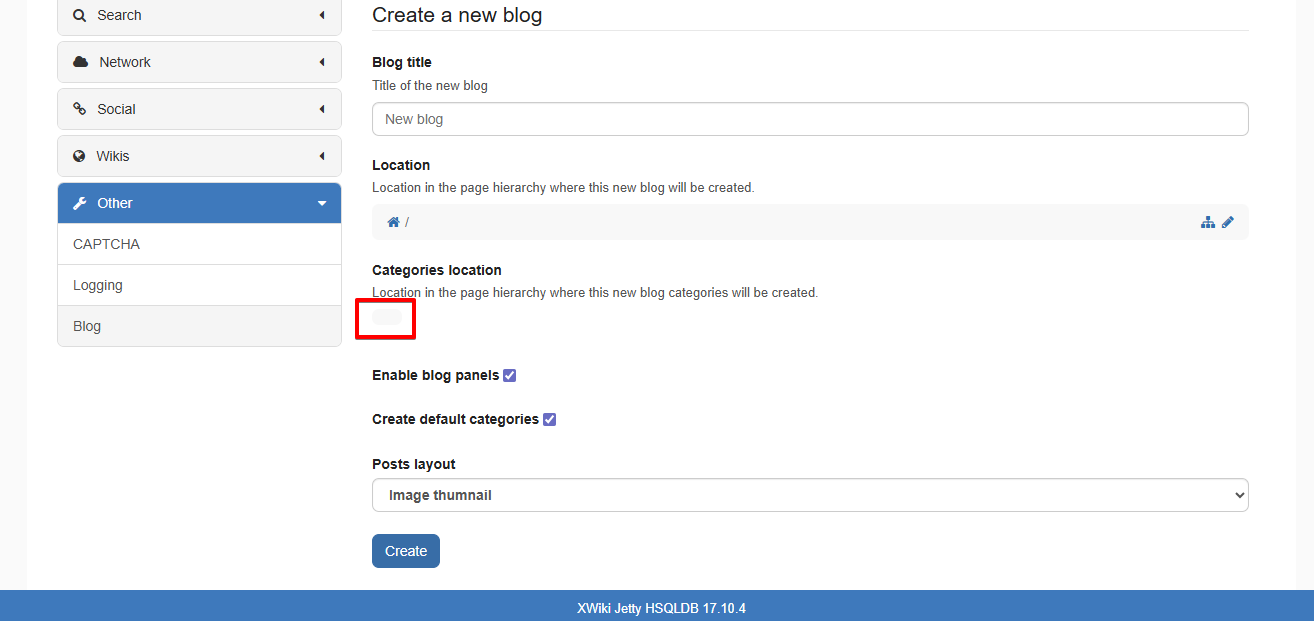Screen dimensions: 1314x621
Task: Expand the Wikis section arrow
Action: point(322,156)
